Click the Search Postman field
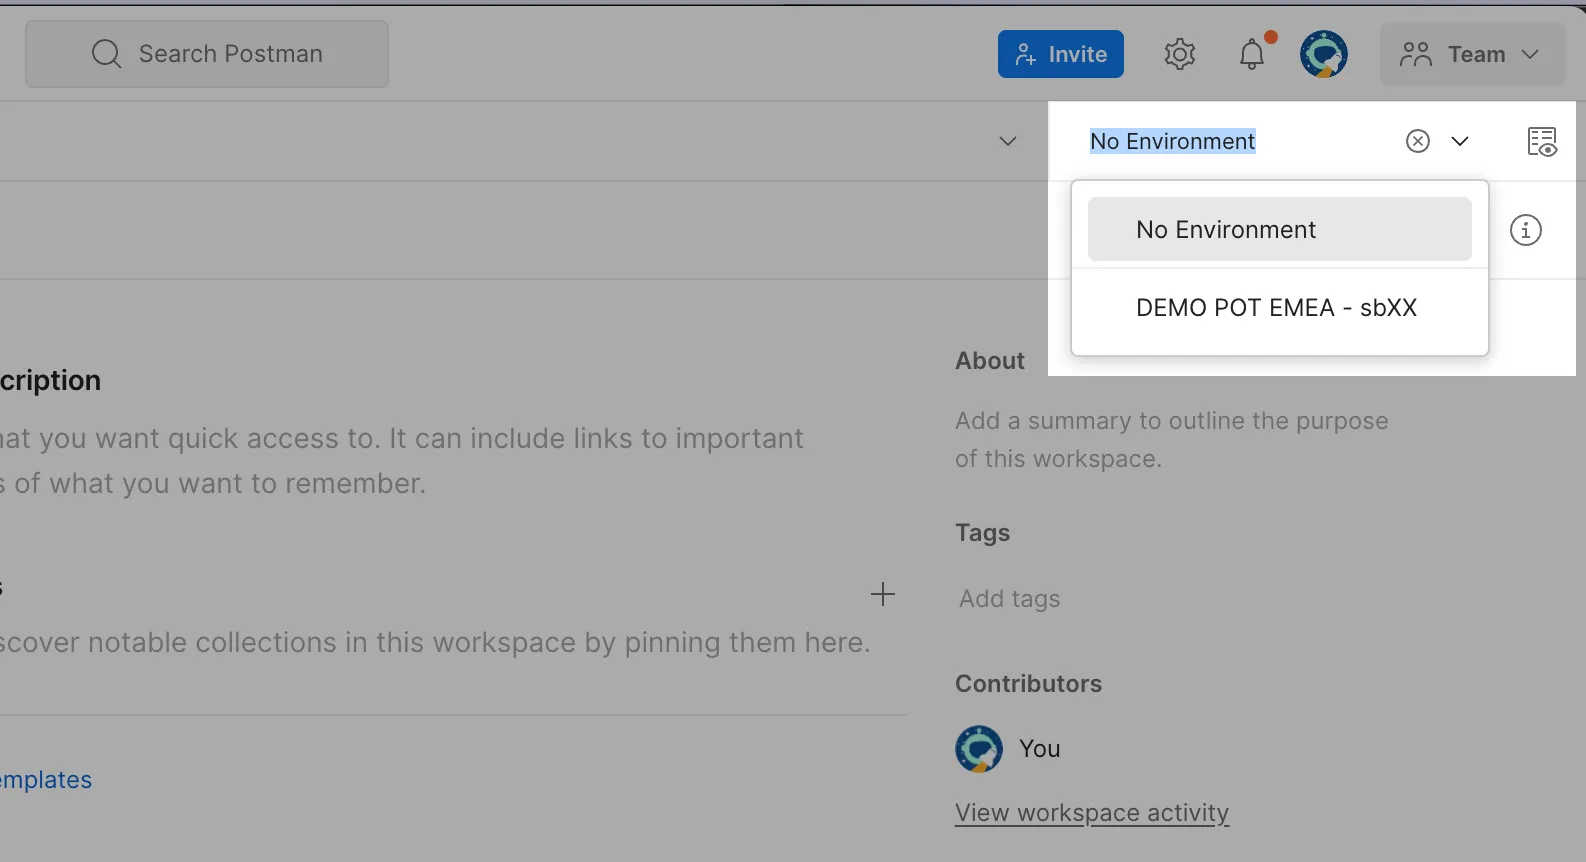The width and height of the screenshot is (1586, 862). pyautogui.click(x=207, y=54)
